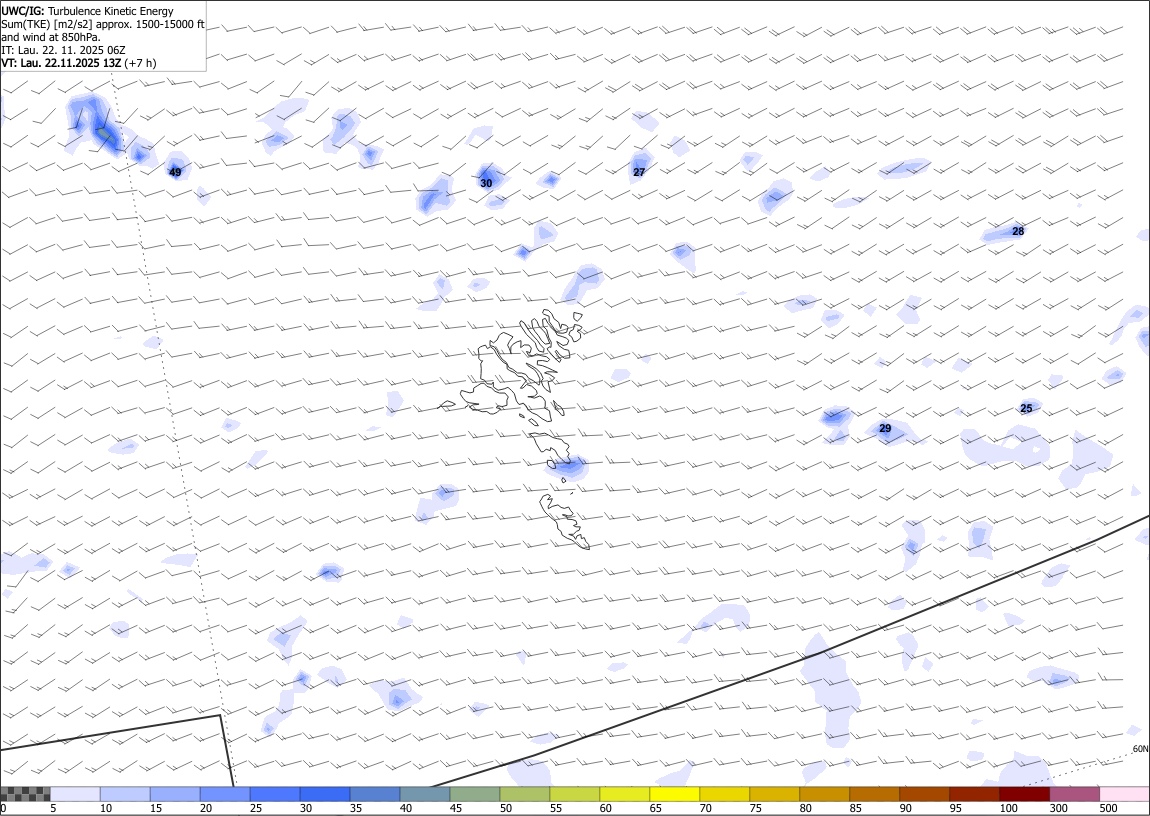The image size is (1150, 816).
Task: Select the 'IT: Lau. 22. 11. 2025 06Z' line
Action: 64,50
